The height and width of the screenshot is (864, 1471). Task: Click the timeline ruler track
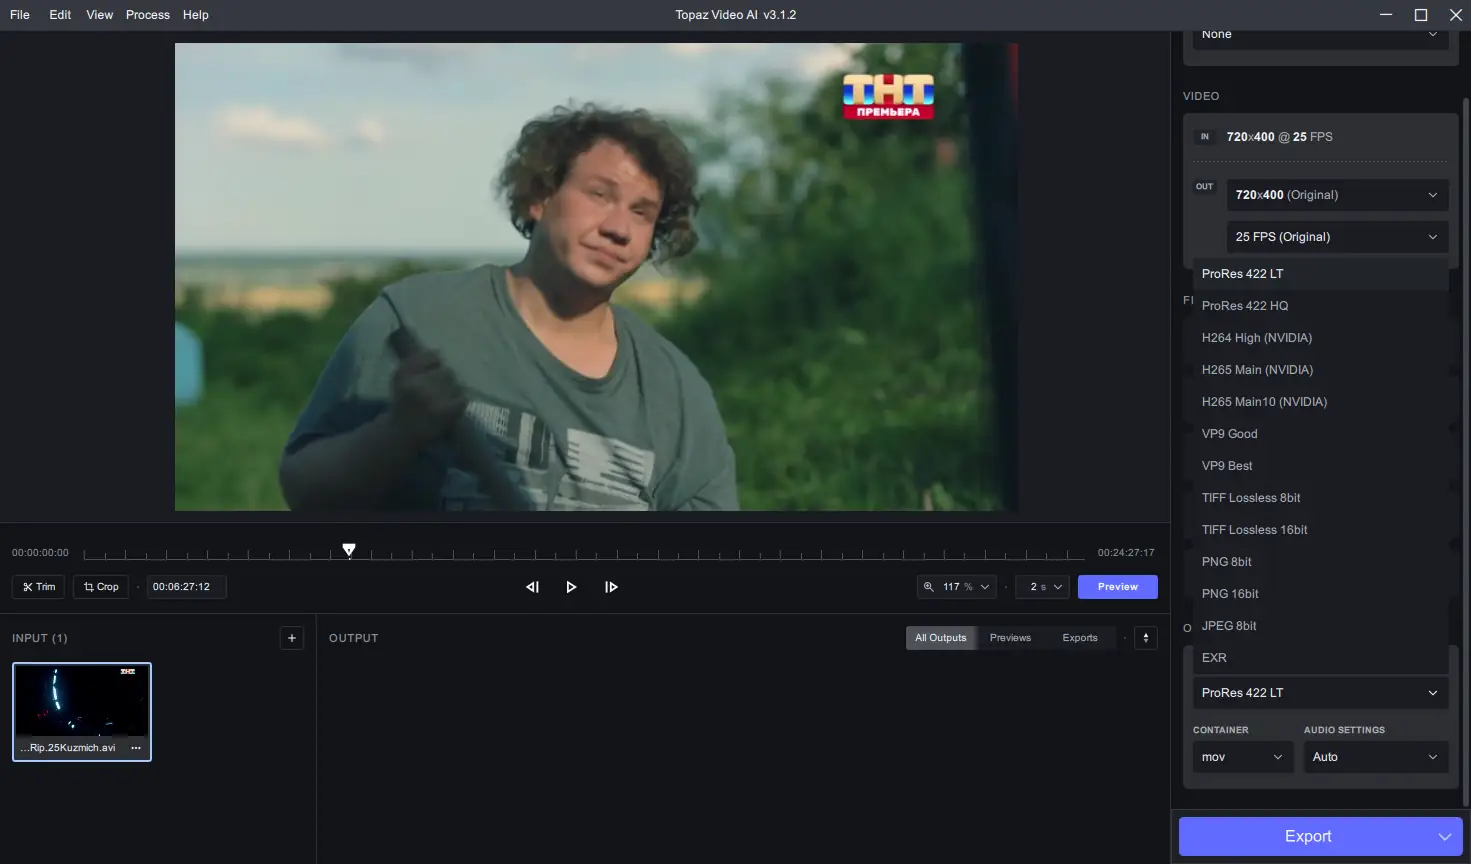(x=584, y=554)
